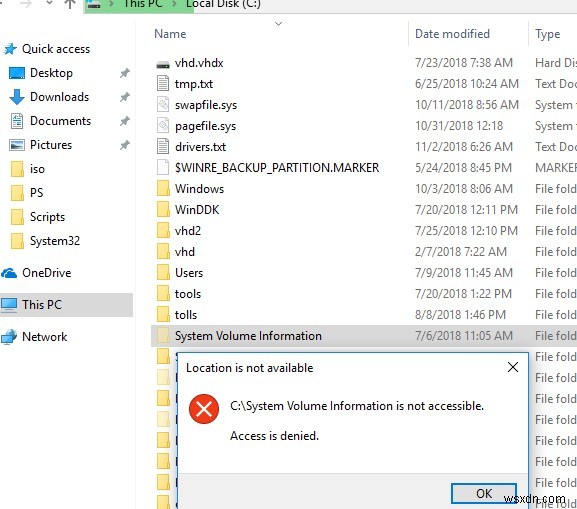
Task: Select the PS folder icon in sidebar
Action: click(17, 193)
